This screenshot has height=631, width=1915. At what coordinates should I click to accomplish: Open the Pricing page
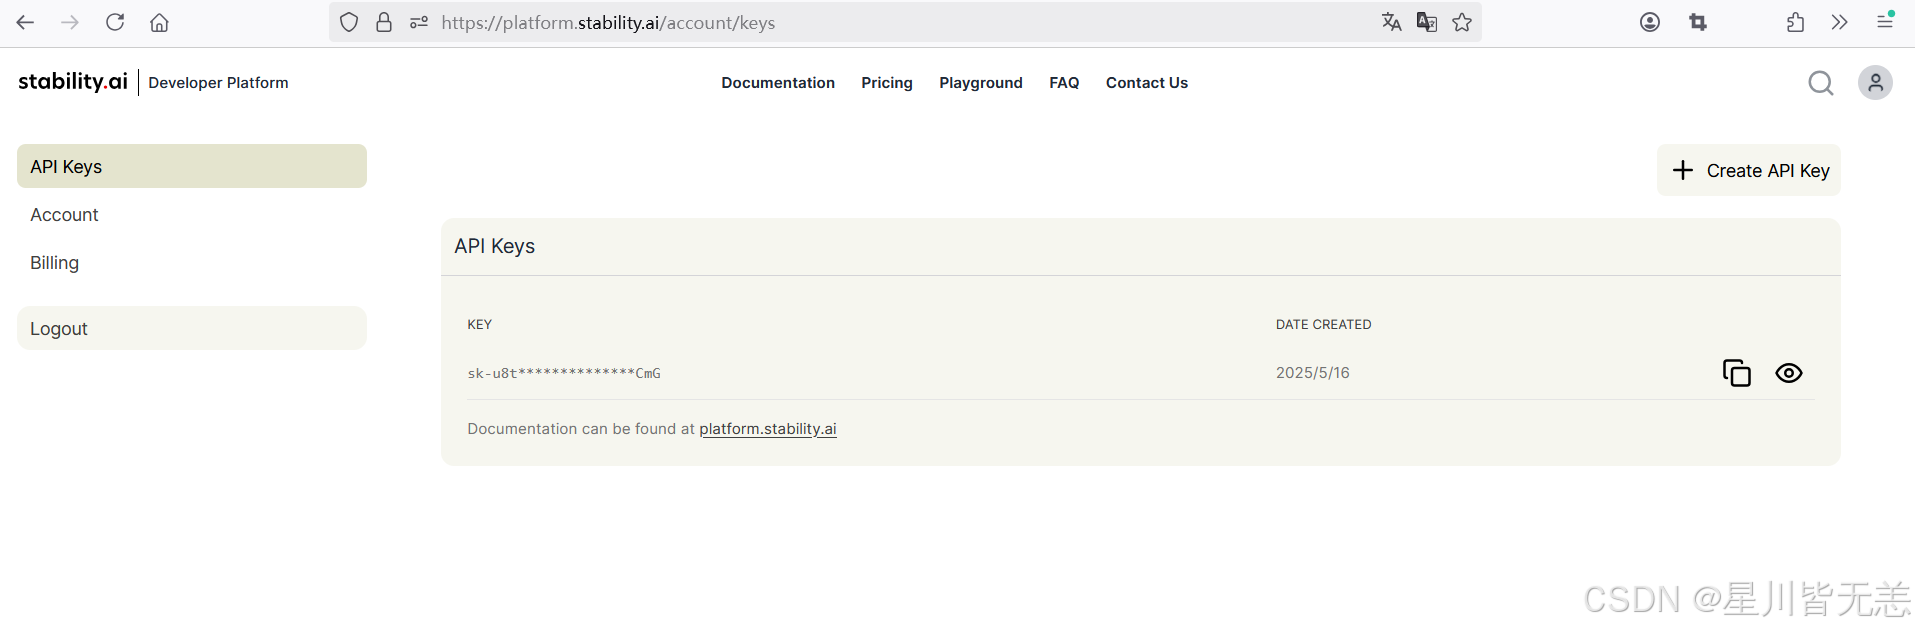point(887,83)
